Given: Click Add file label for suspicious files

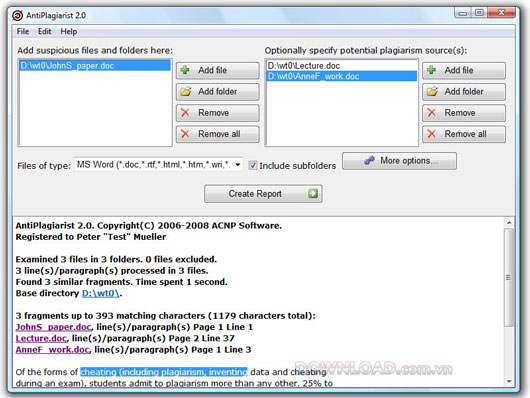Looking at the screenshot, I should pyautogui.click(x=213, y=70).
